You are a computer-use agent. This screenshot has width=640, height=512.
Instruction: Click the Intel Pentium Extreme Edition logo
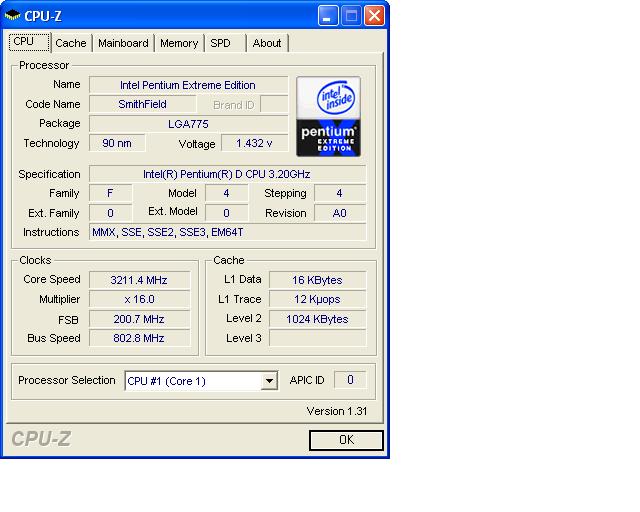(x=328, y=116)
